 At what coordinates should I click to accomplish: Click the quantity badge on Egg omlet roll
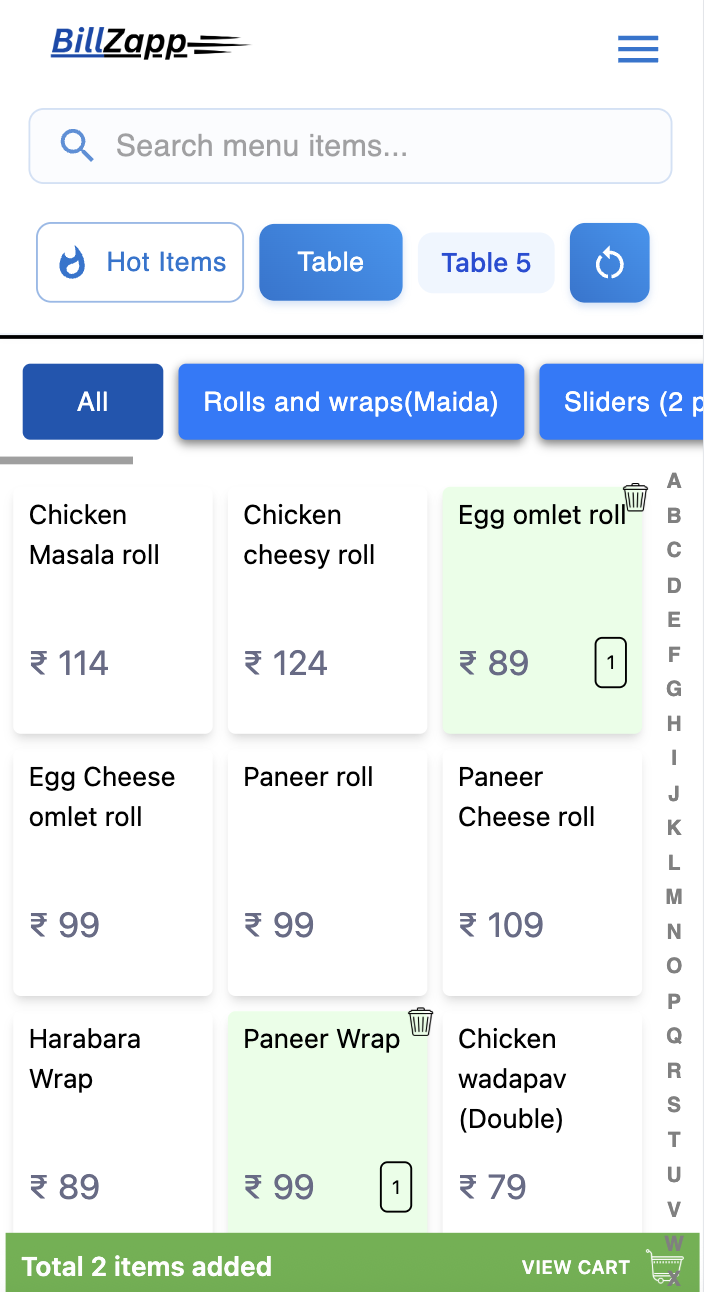coord(611,662)
